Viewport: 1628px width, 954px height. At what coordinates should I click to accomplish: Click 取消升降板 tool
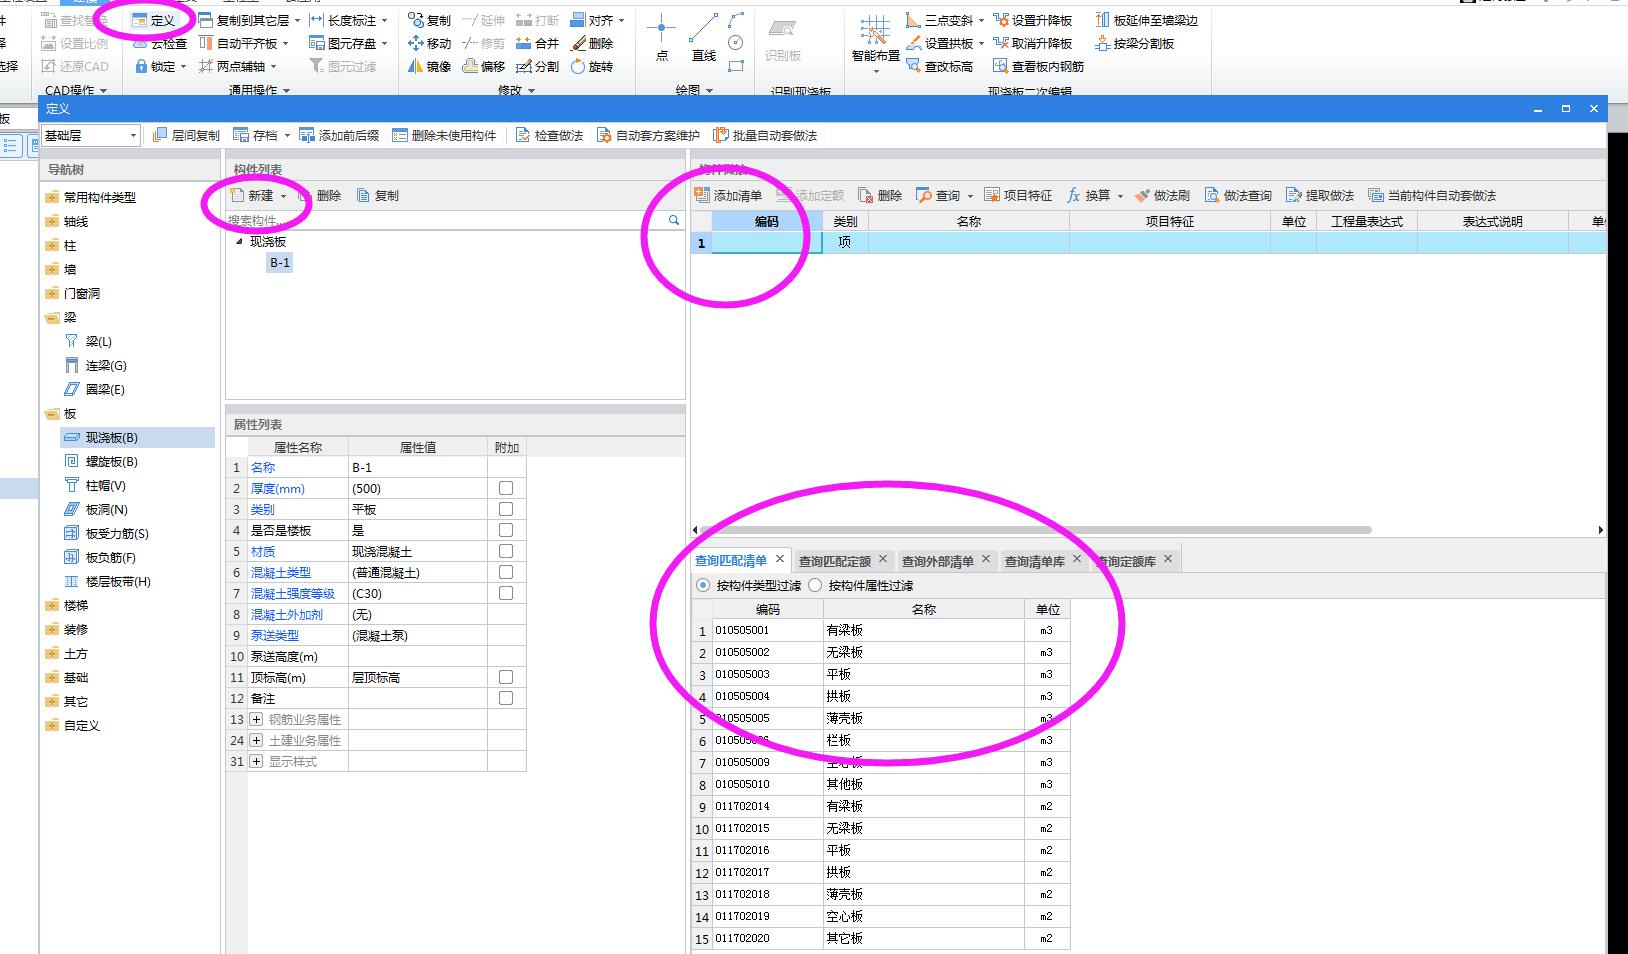1032,43
